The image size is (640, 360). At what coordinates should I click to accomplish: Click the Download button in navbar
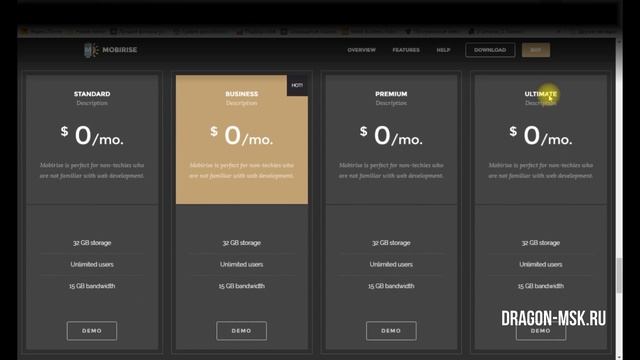coord(490,50)
